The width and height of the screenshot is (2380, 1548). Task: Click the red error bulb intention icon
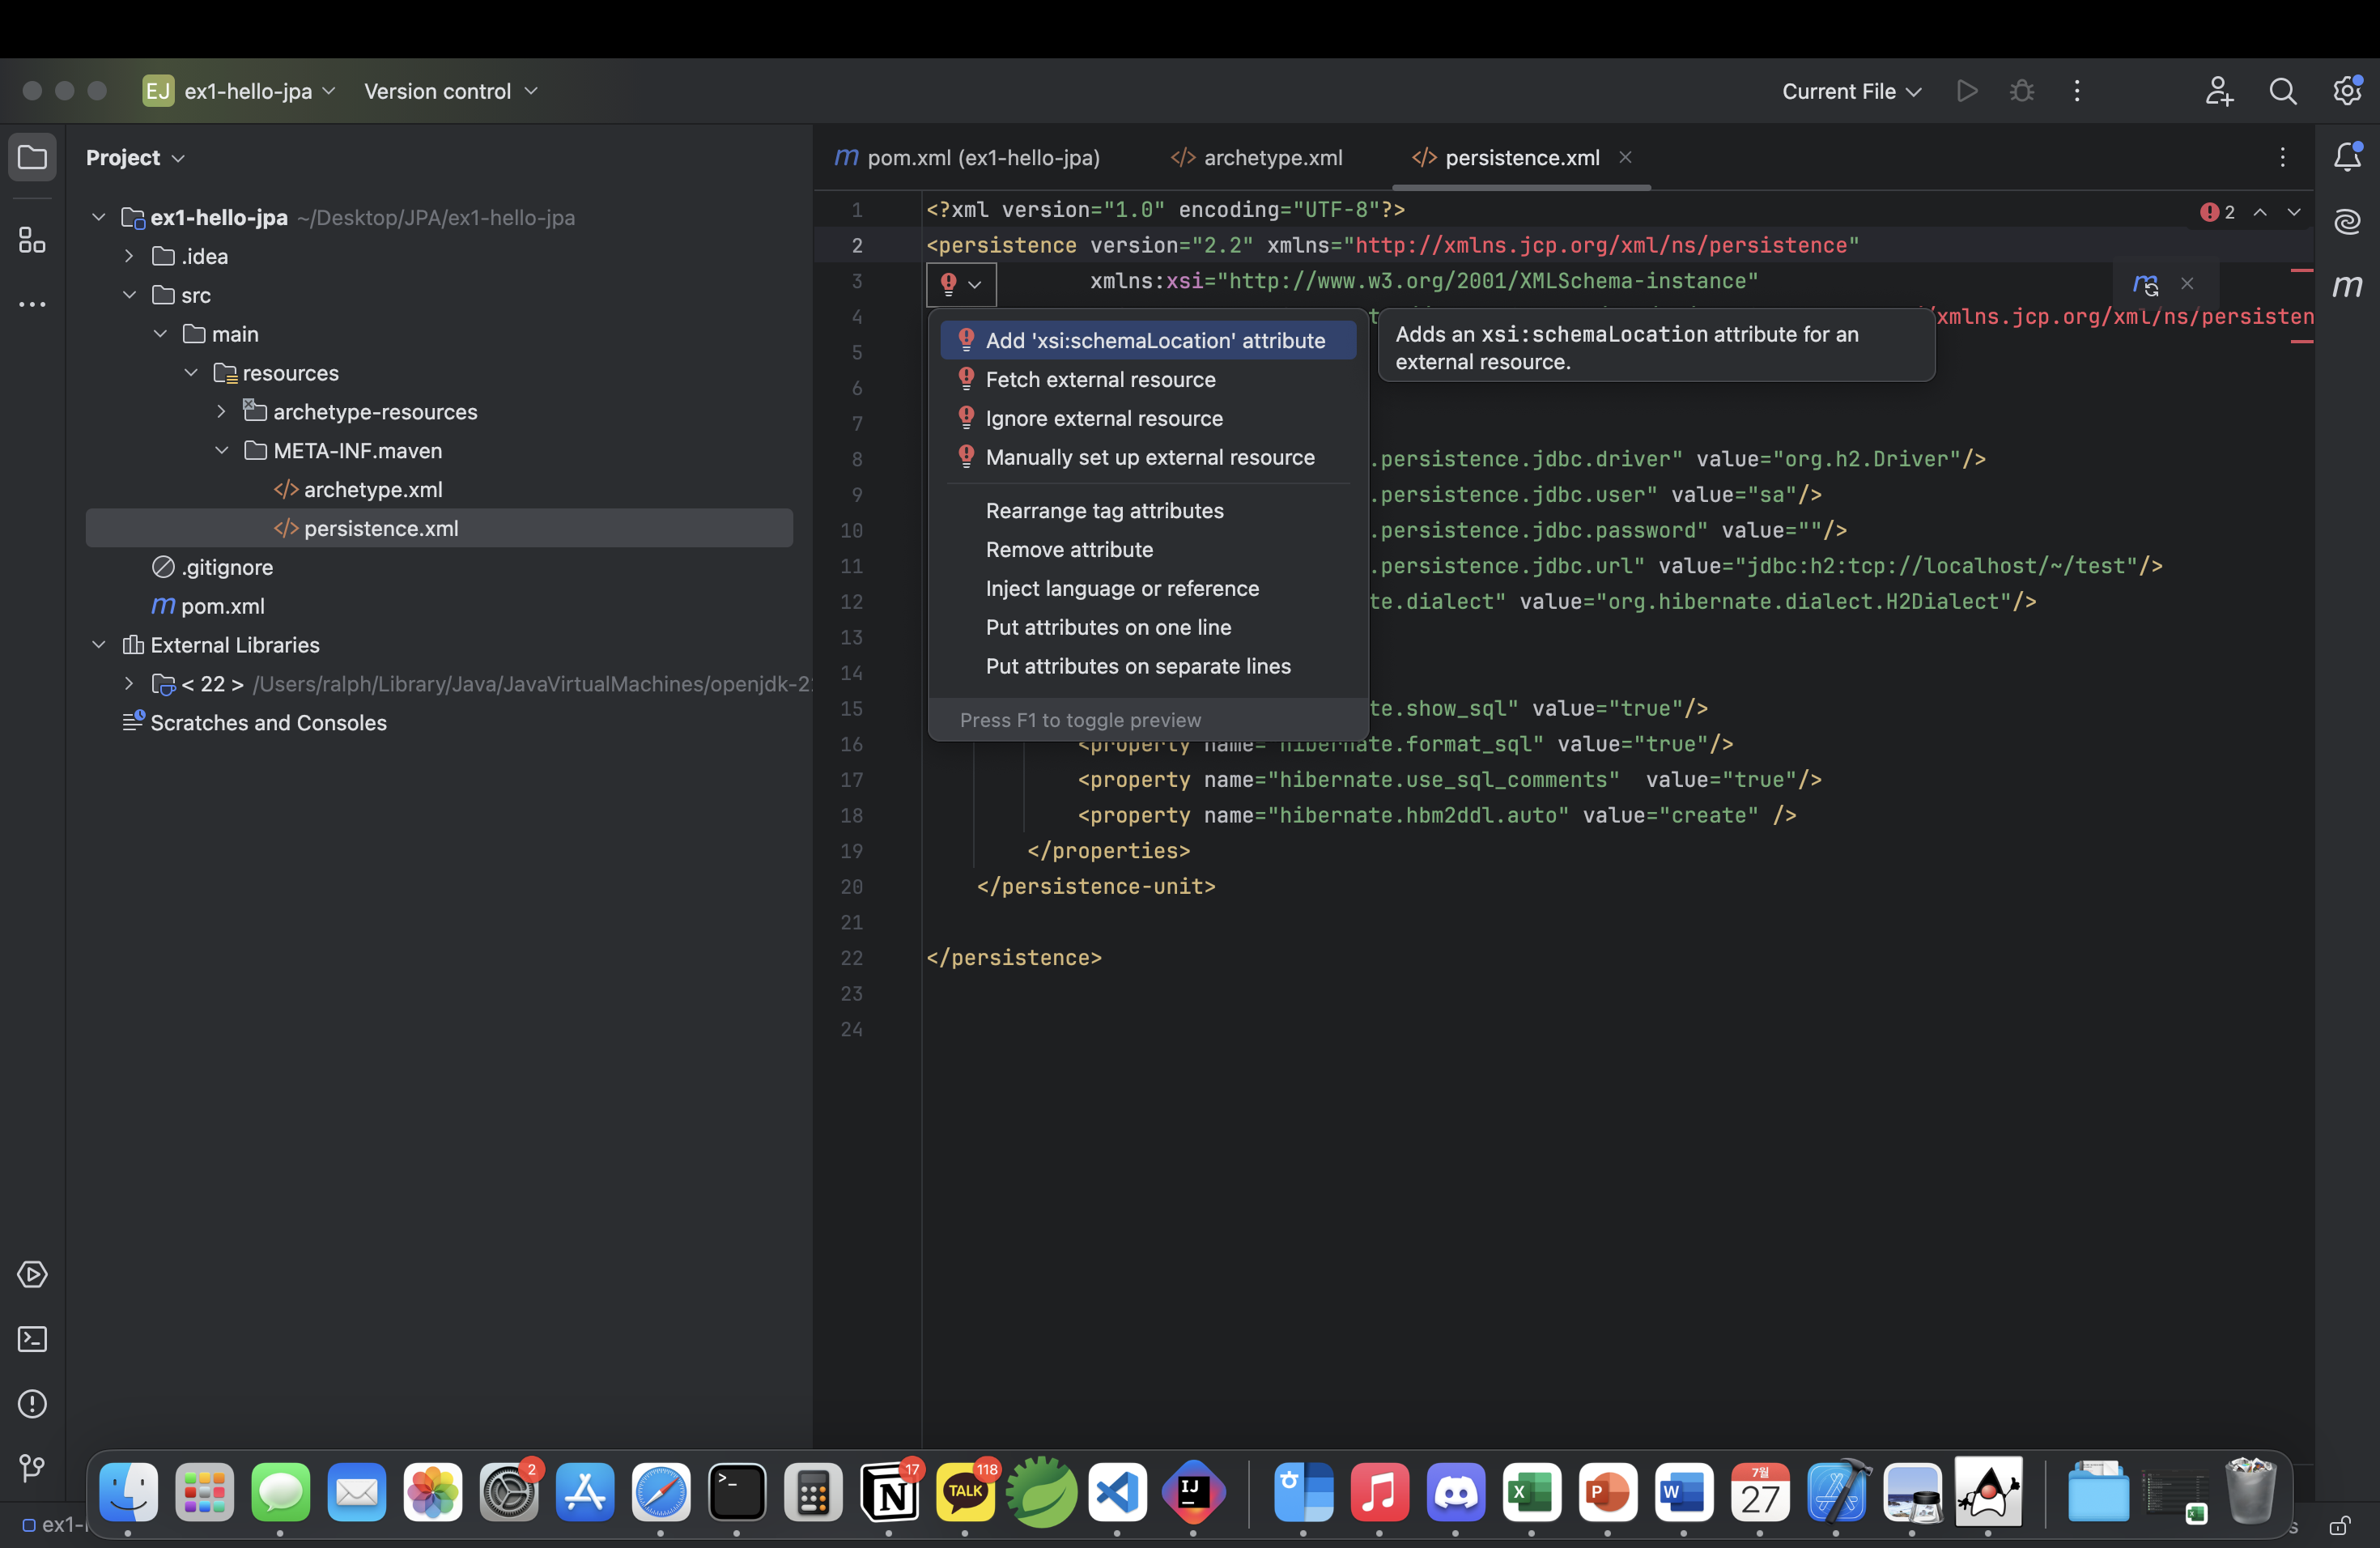click(x=949, y=284)
